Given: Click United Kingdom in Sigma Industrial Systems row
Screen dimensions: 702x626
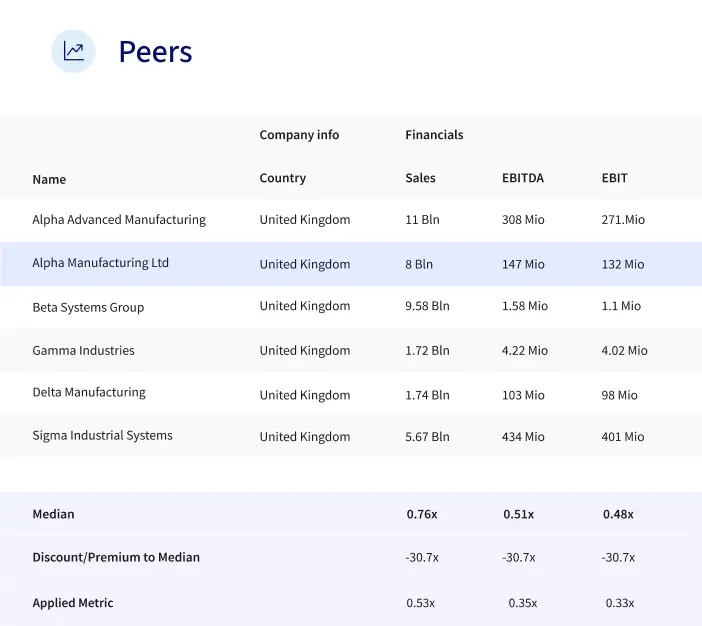Looking at the screenshot, I should click(304, 437).
